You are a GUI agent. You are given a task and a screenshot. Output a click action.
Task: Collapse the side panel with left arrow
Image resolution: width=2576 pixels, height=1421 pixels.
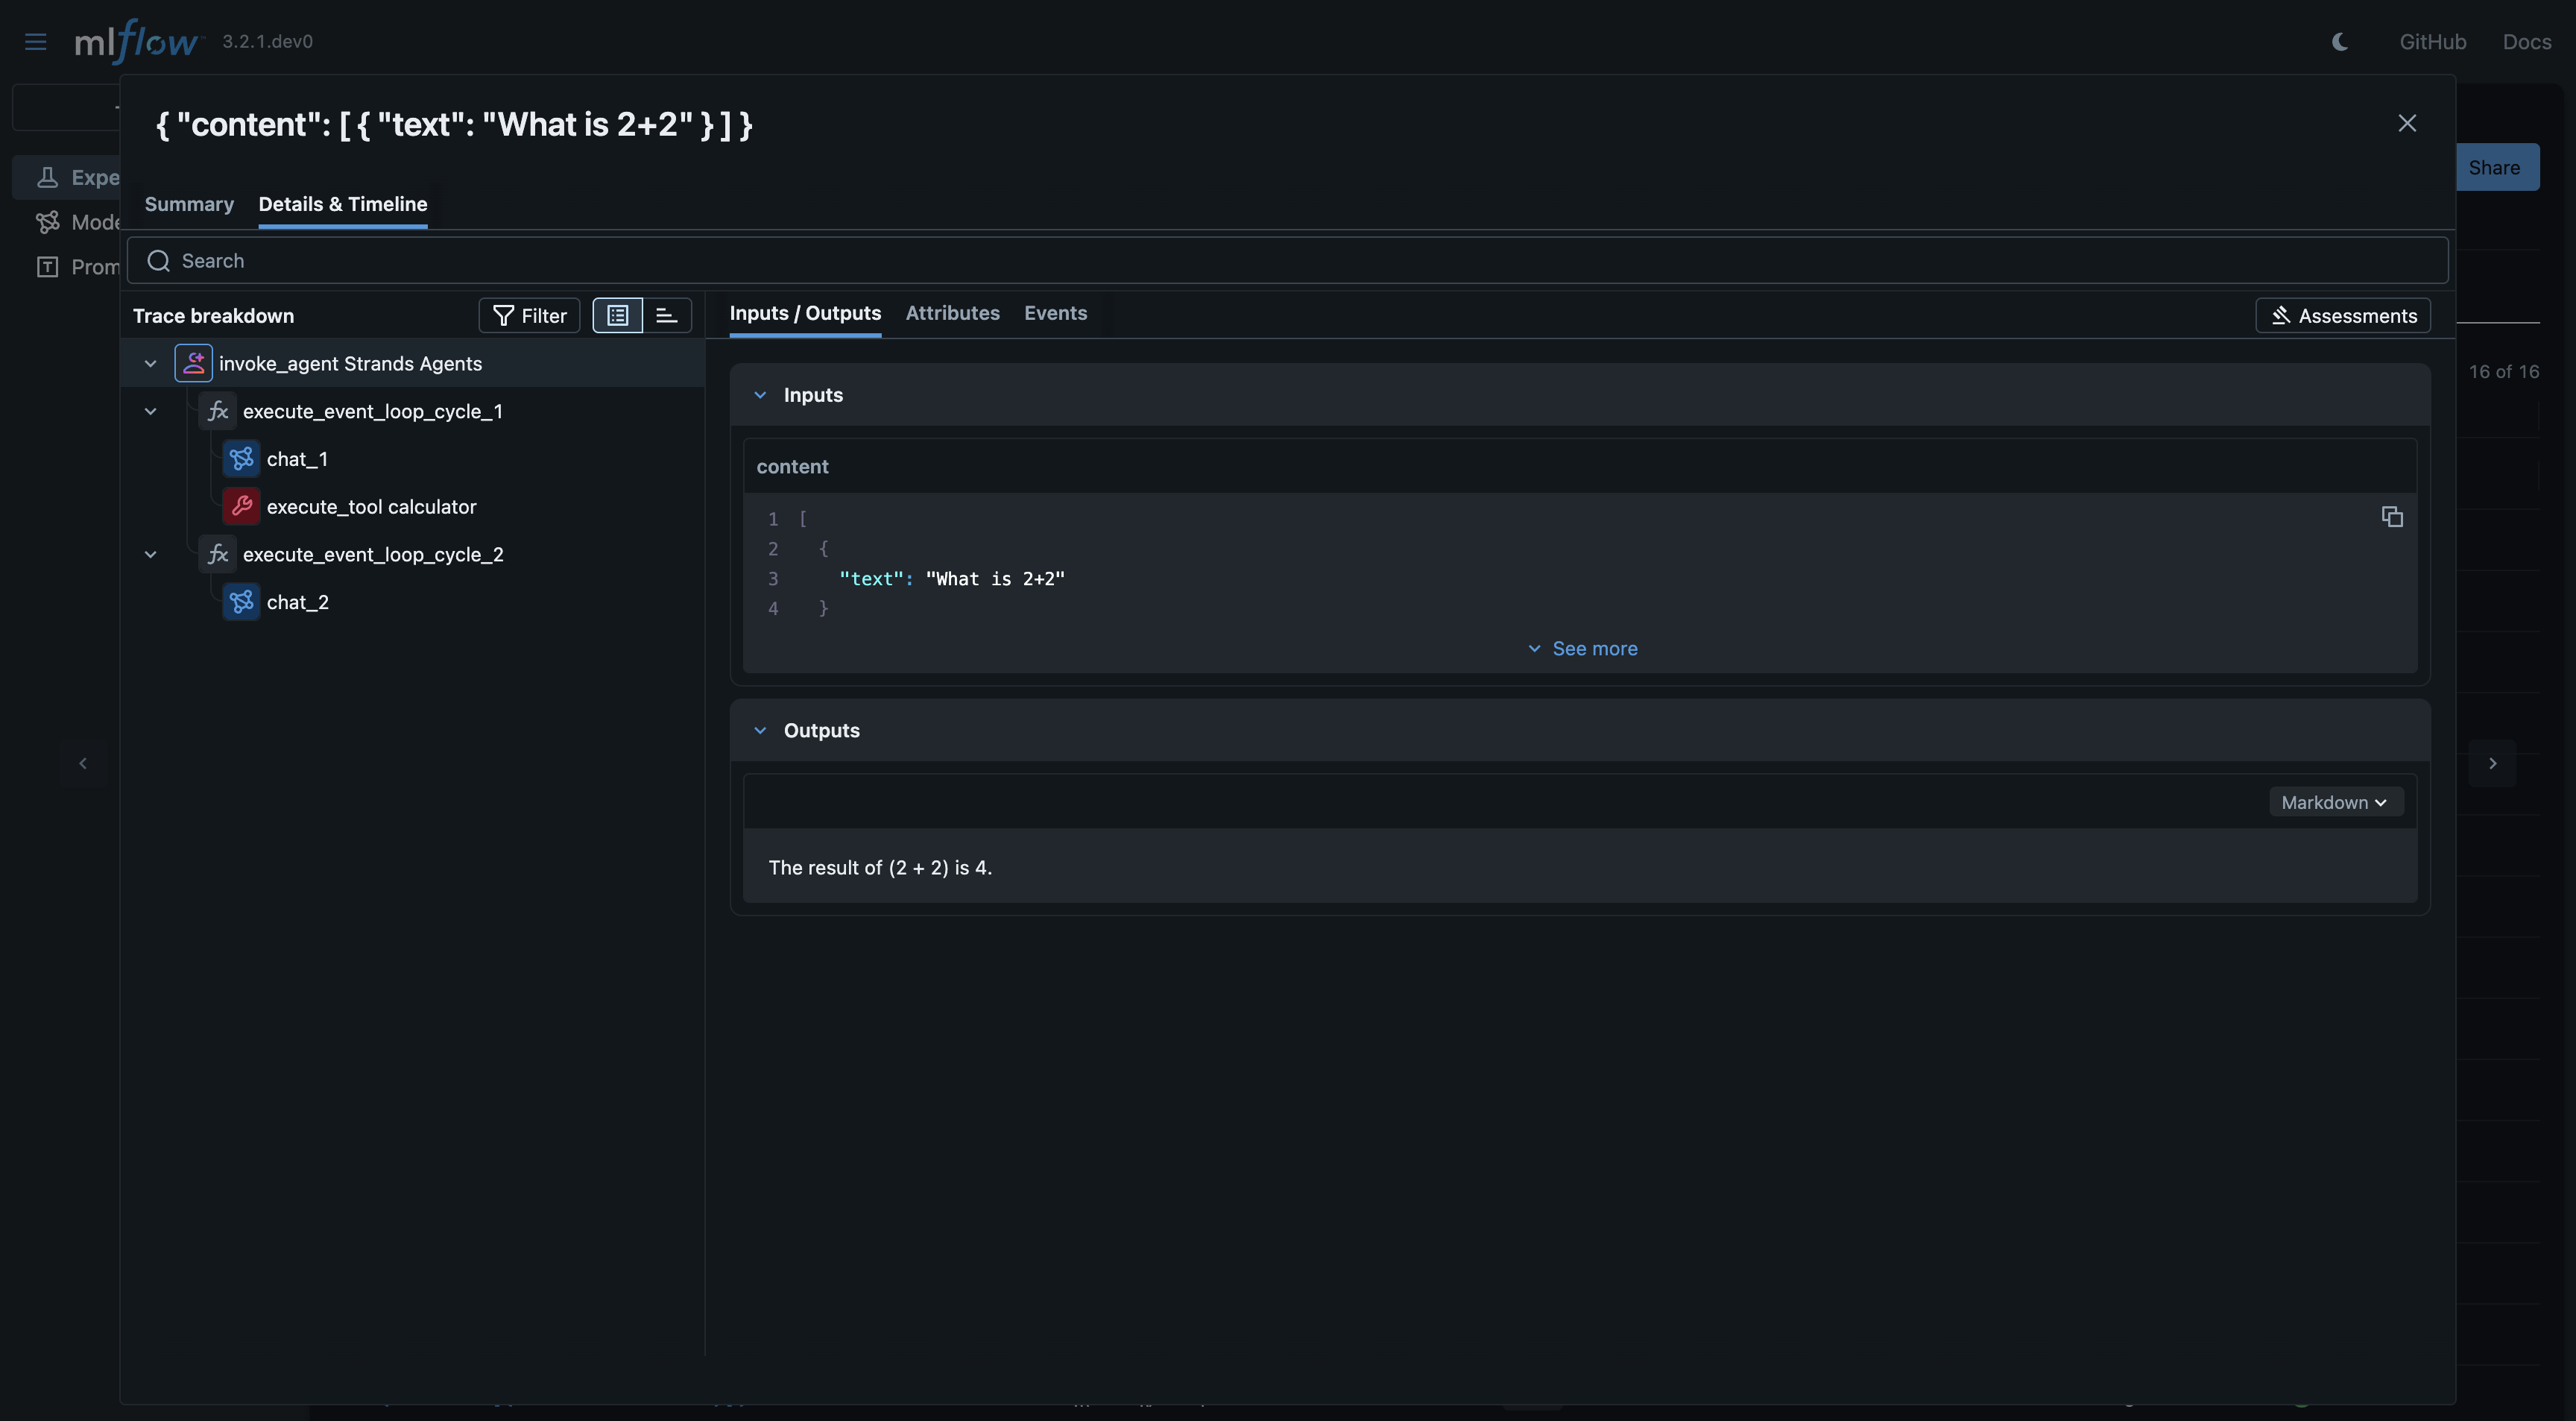pyautogui.click(x=83, y=763)
